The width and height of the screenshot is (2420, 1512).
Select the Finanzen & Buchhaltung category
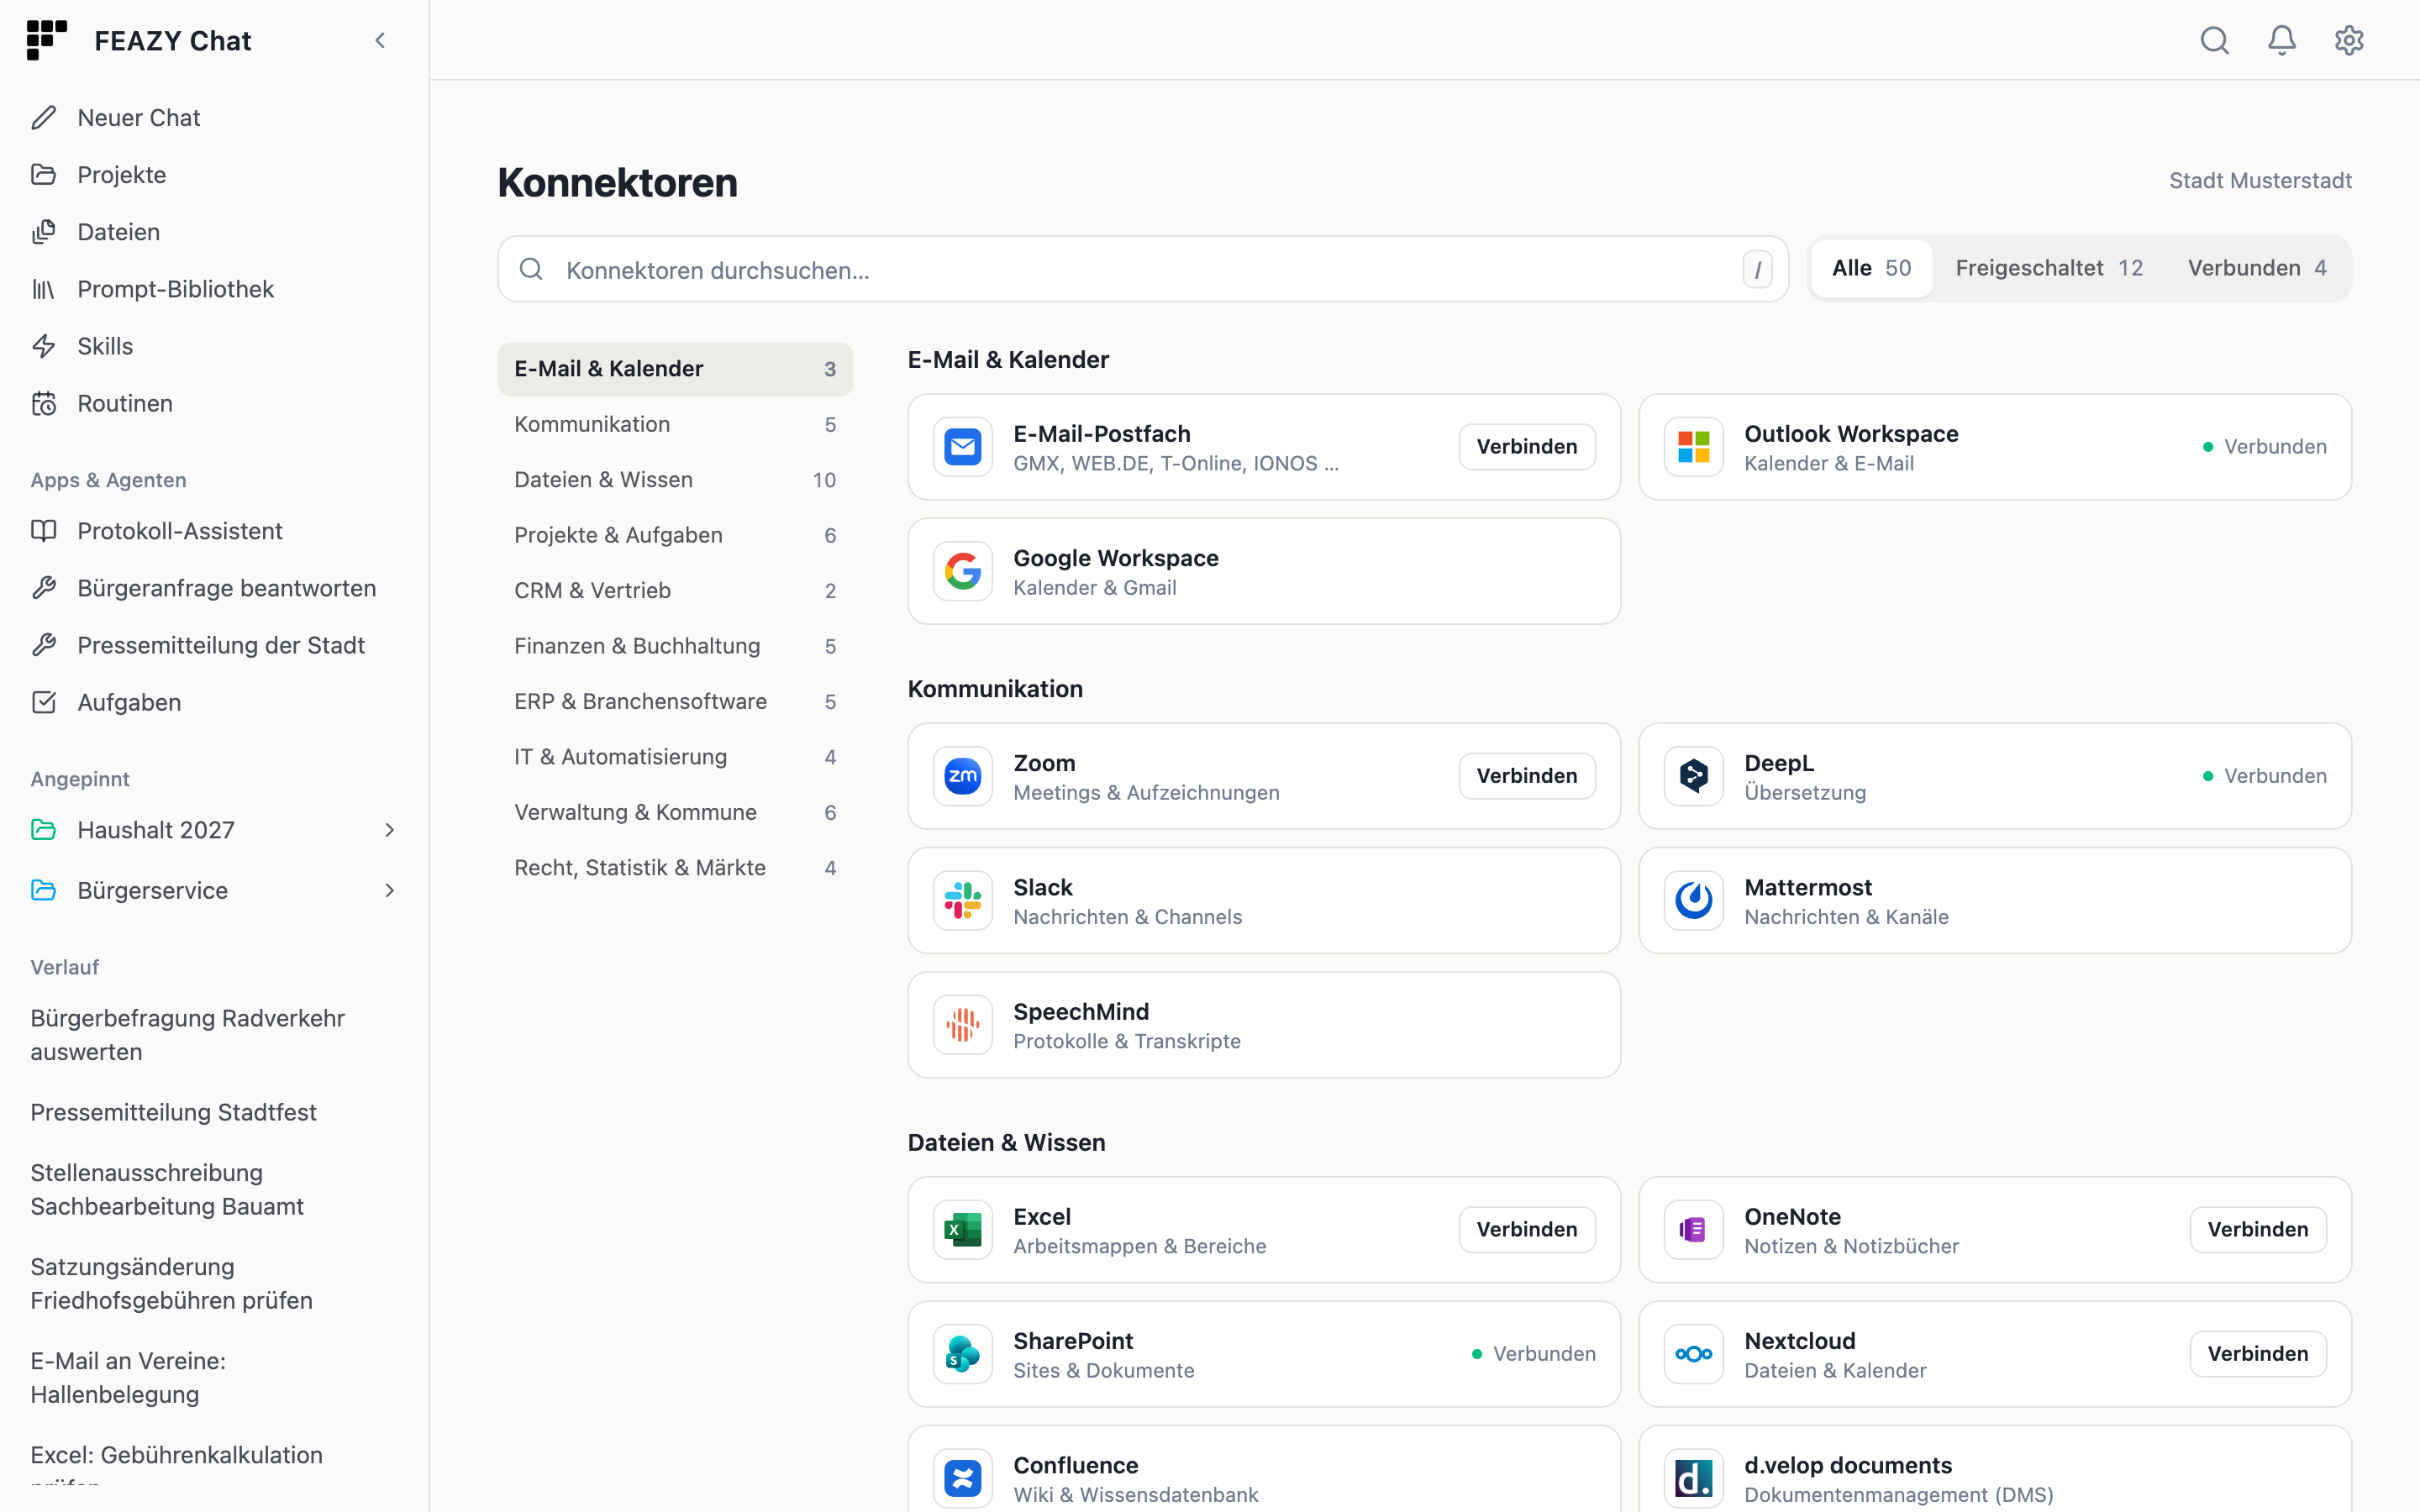tap(675, 646)
